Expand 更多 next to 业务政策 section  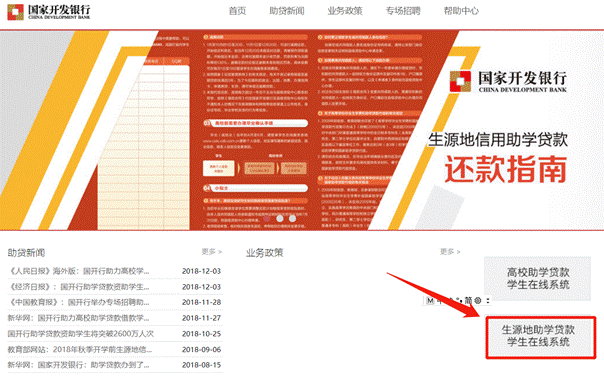pyautogui.click(x=450, y=252)
